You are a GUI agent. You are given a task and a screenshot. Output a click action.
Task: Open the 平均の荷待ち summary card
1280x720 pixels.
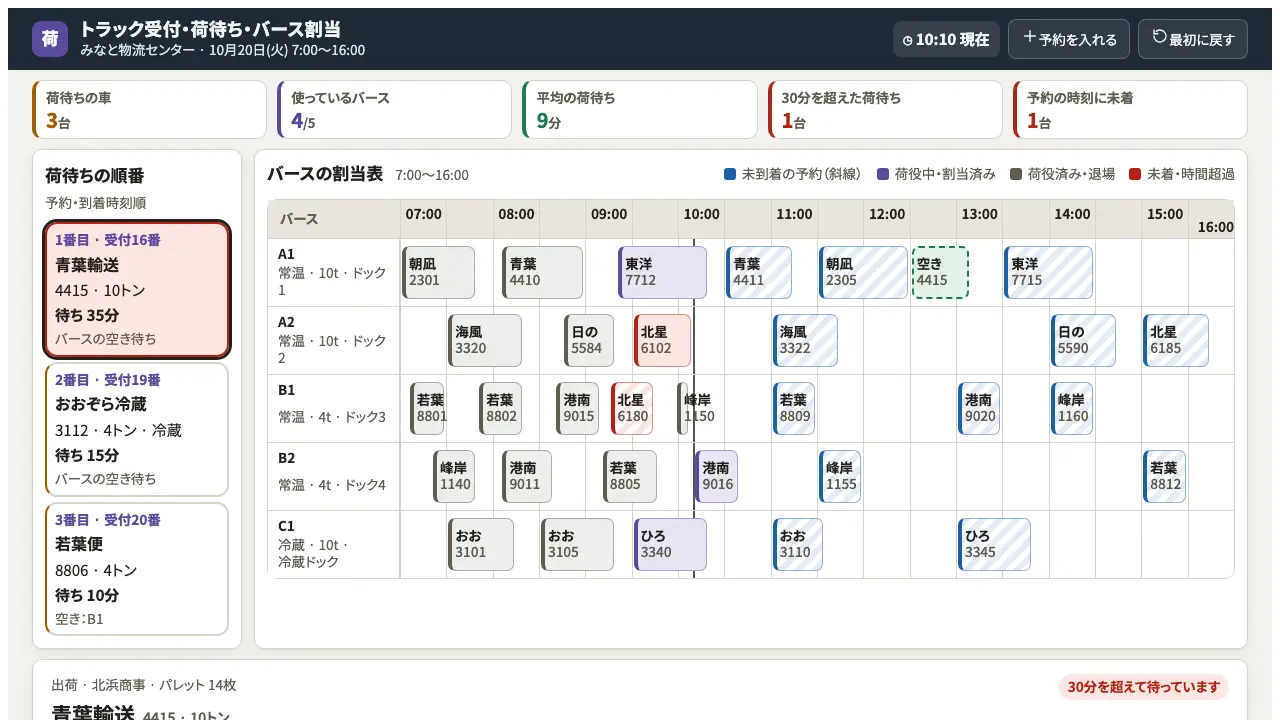(x=640, y=110)
